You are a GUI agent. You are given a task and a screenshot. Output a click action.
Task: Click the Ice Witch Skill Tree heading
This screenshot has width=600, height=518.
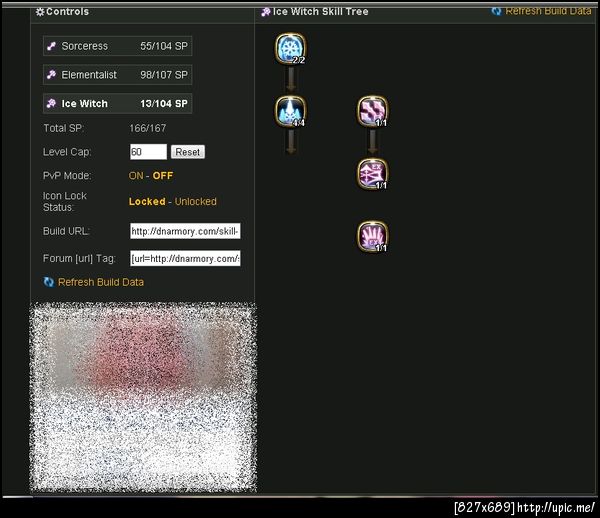point(320,12)
